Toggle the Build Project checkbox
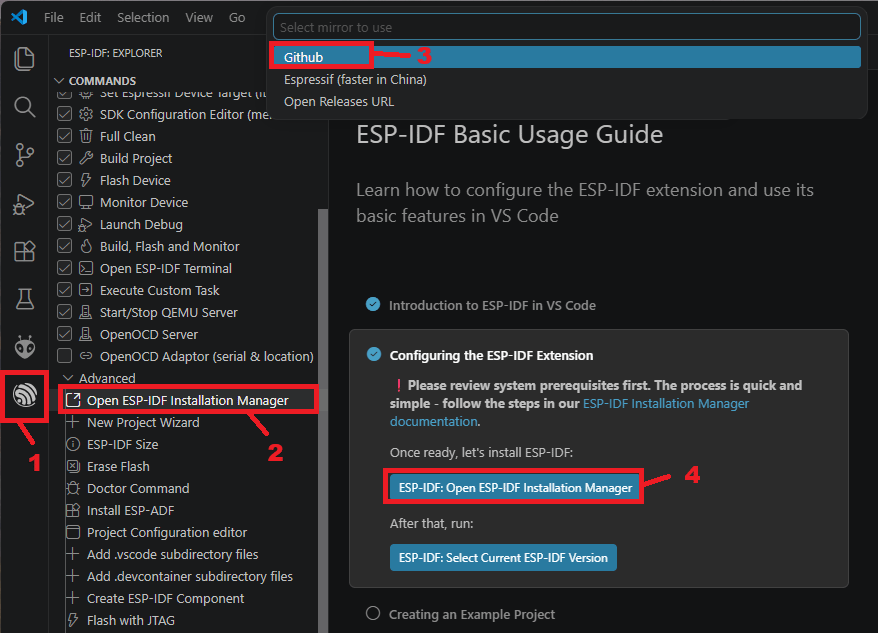Viewport: 878px width, 633px height. pos(64,158)
